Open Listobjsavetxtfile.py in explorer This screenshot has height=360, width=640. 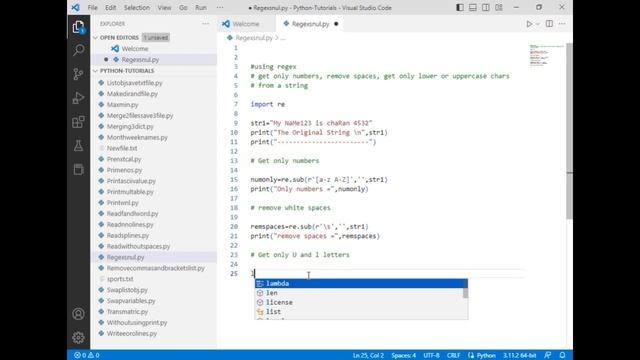153,83
